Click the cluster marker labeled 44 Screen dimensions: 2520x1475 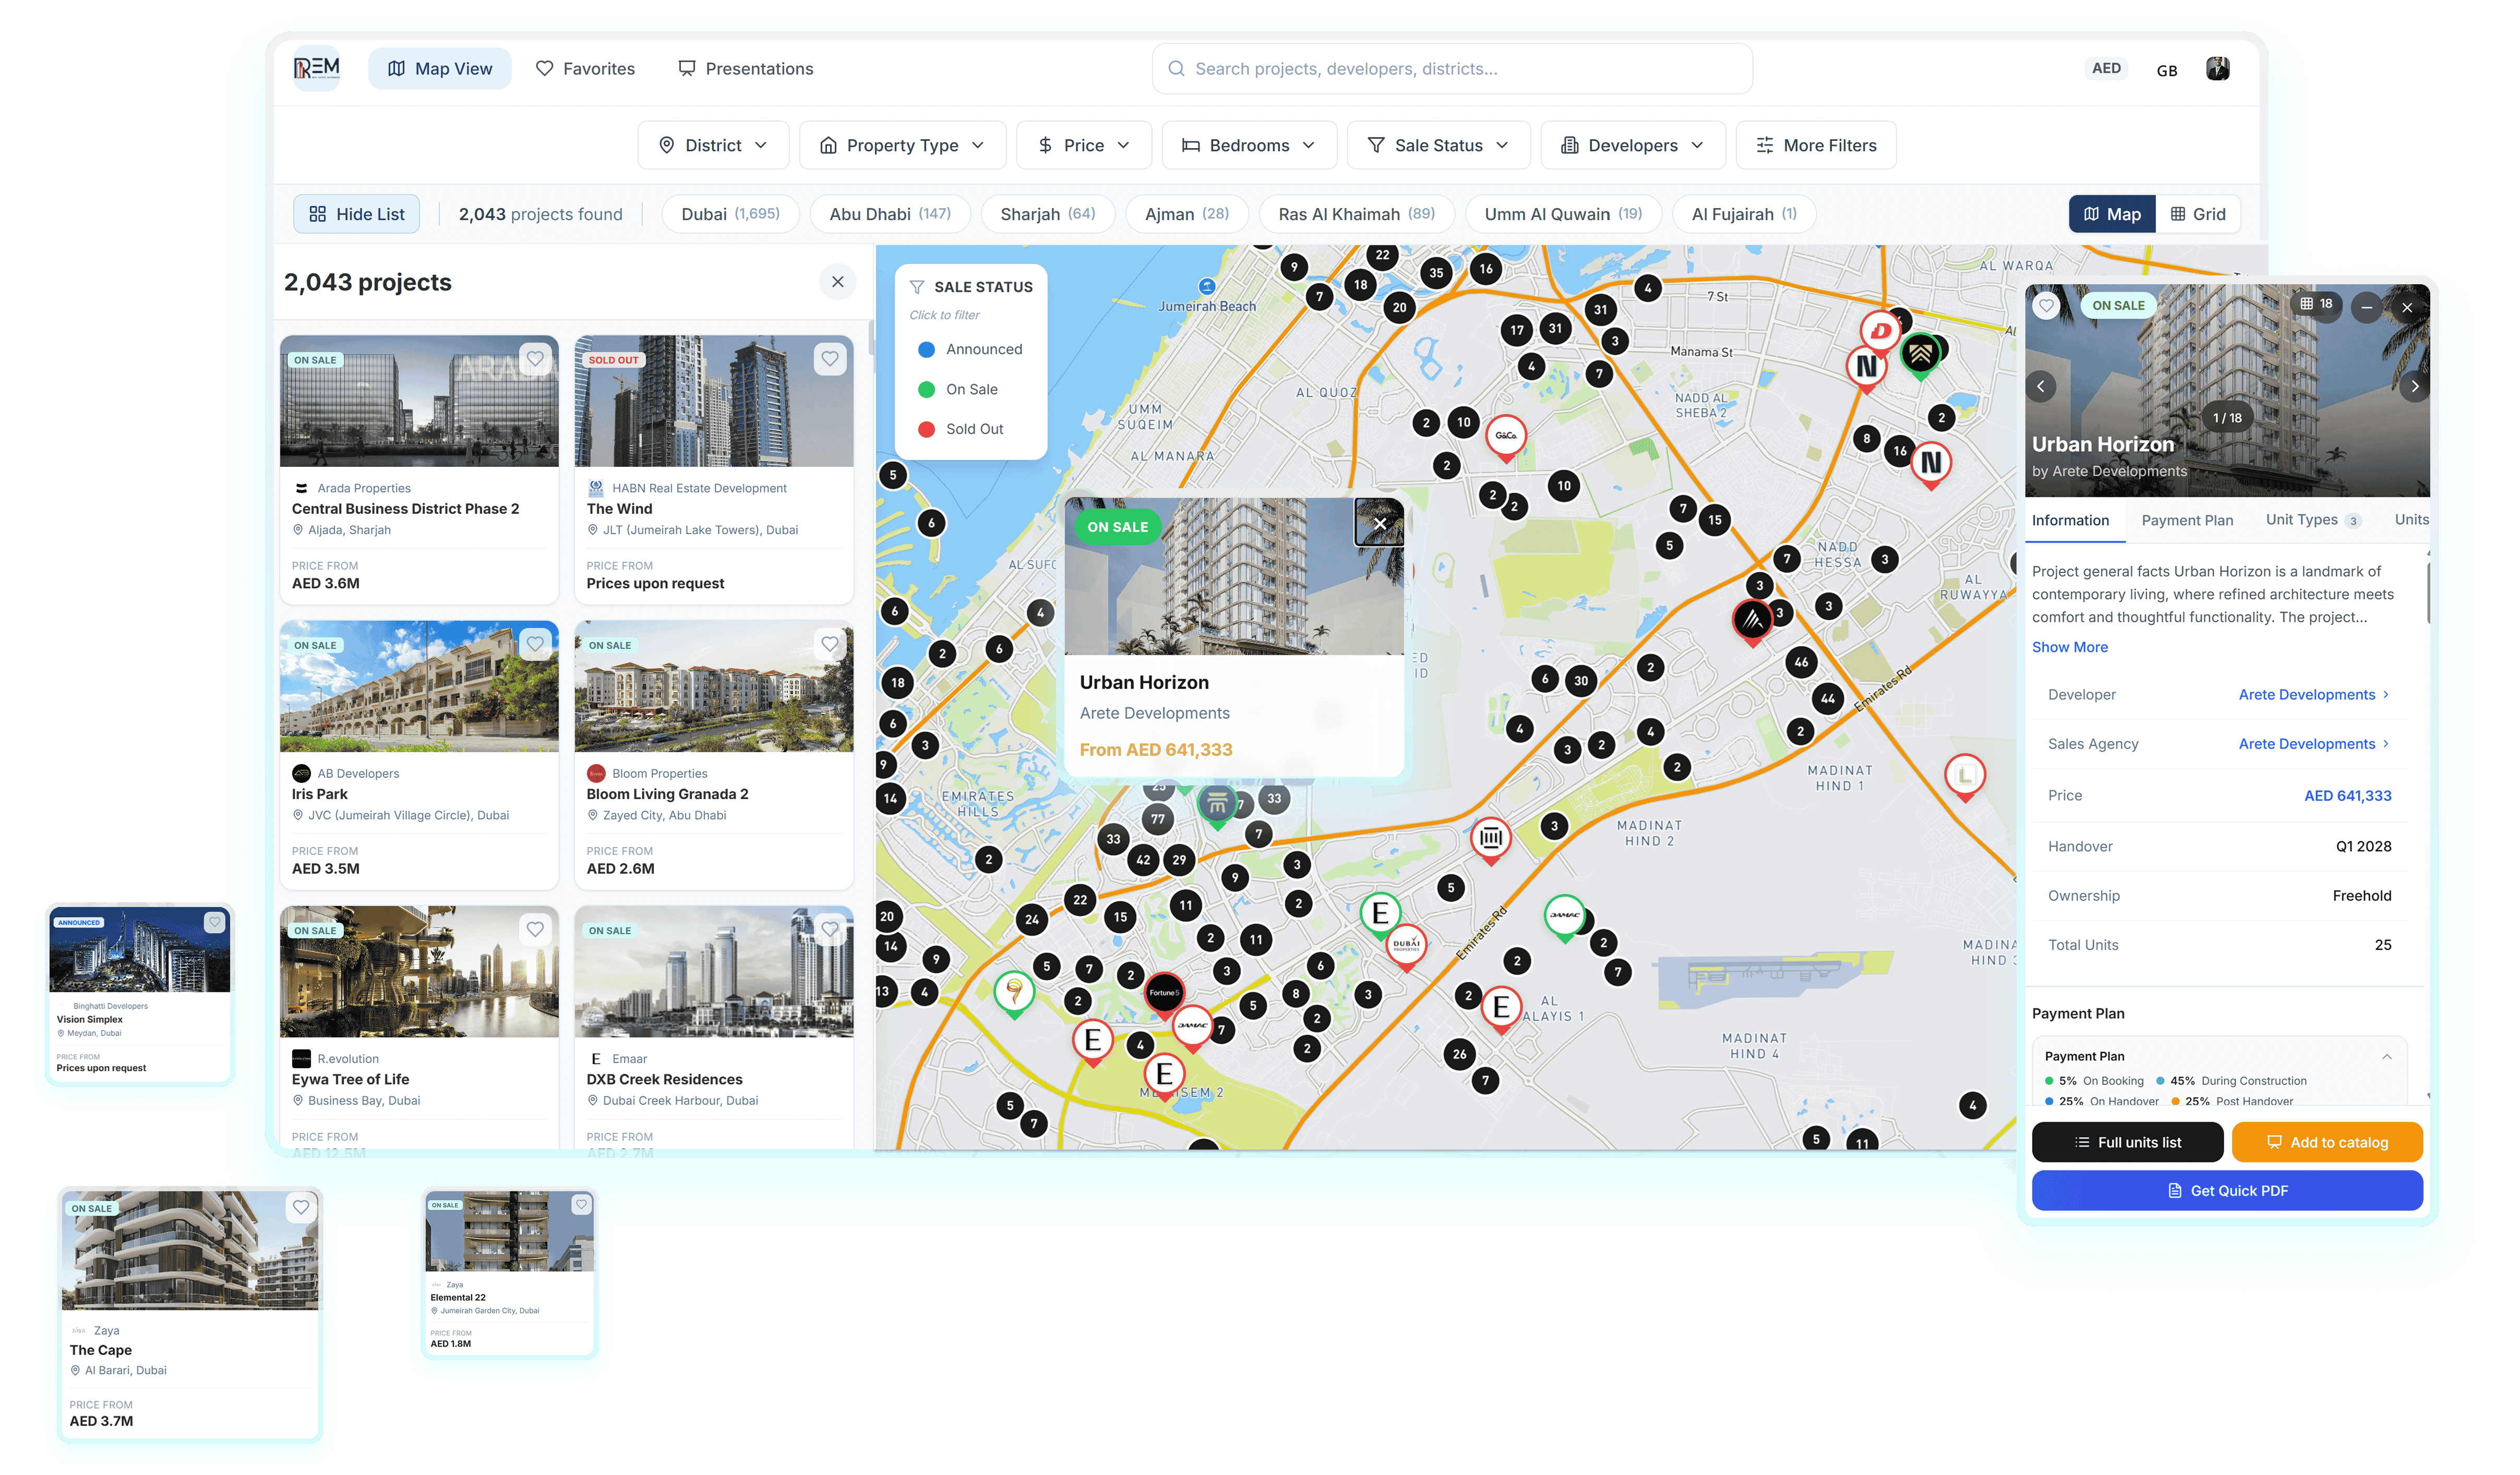(1827, 698)
